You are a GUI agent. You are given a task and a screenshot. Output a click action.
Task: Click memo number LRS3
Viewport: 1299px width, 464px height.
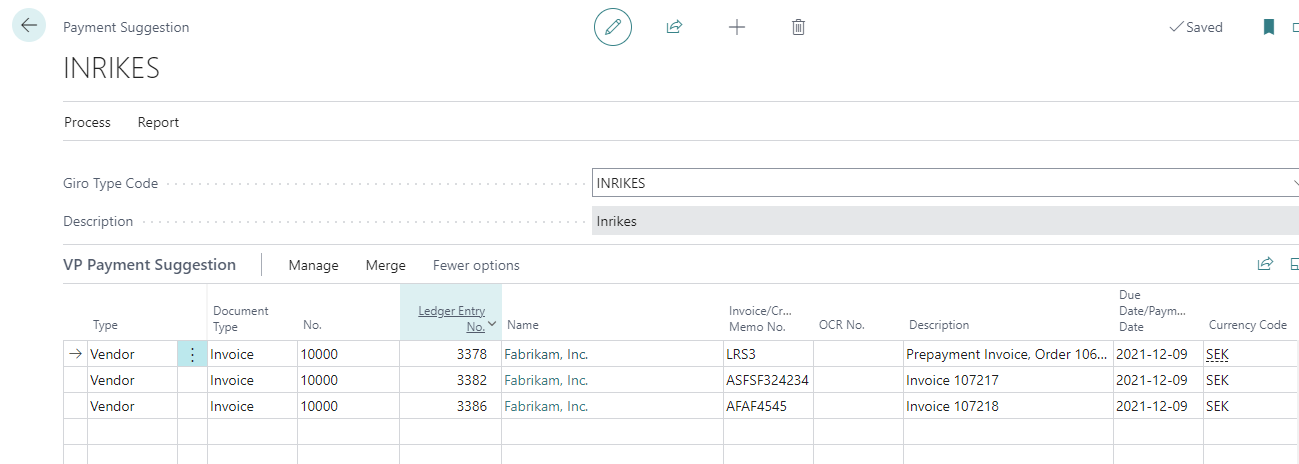(x=743, y=354)
